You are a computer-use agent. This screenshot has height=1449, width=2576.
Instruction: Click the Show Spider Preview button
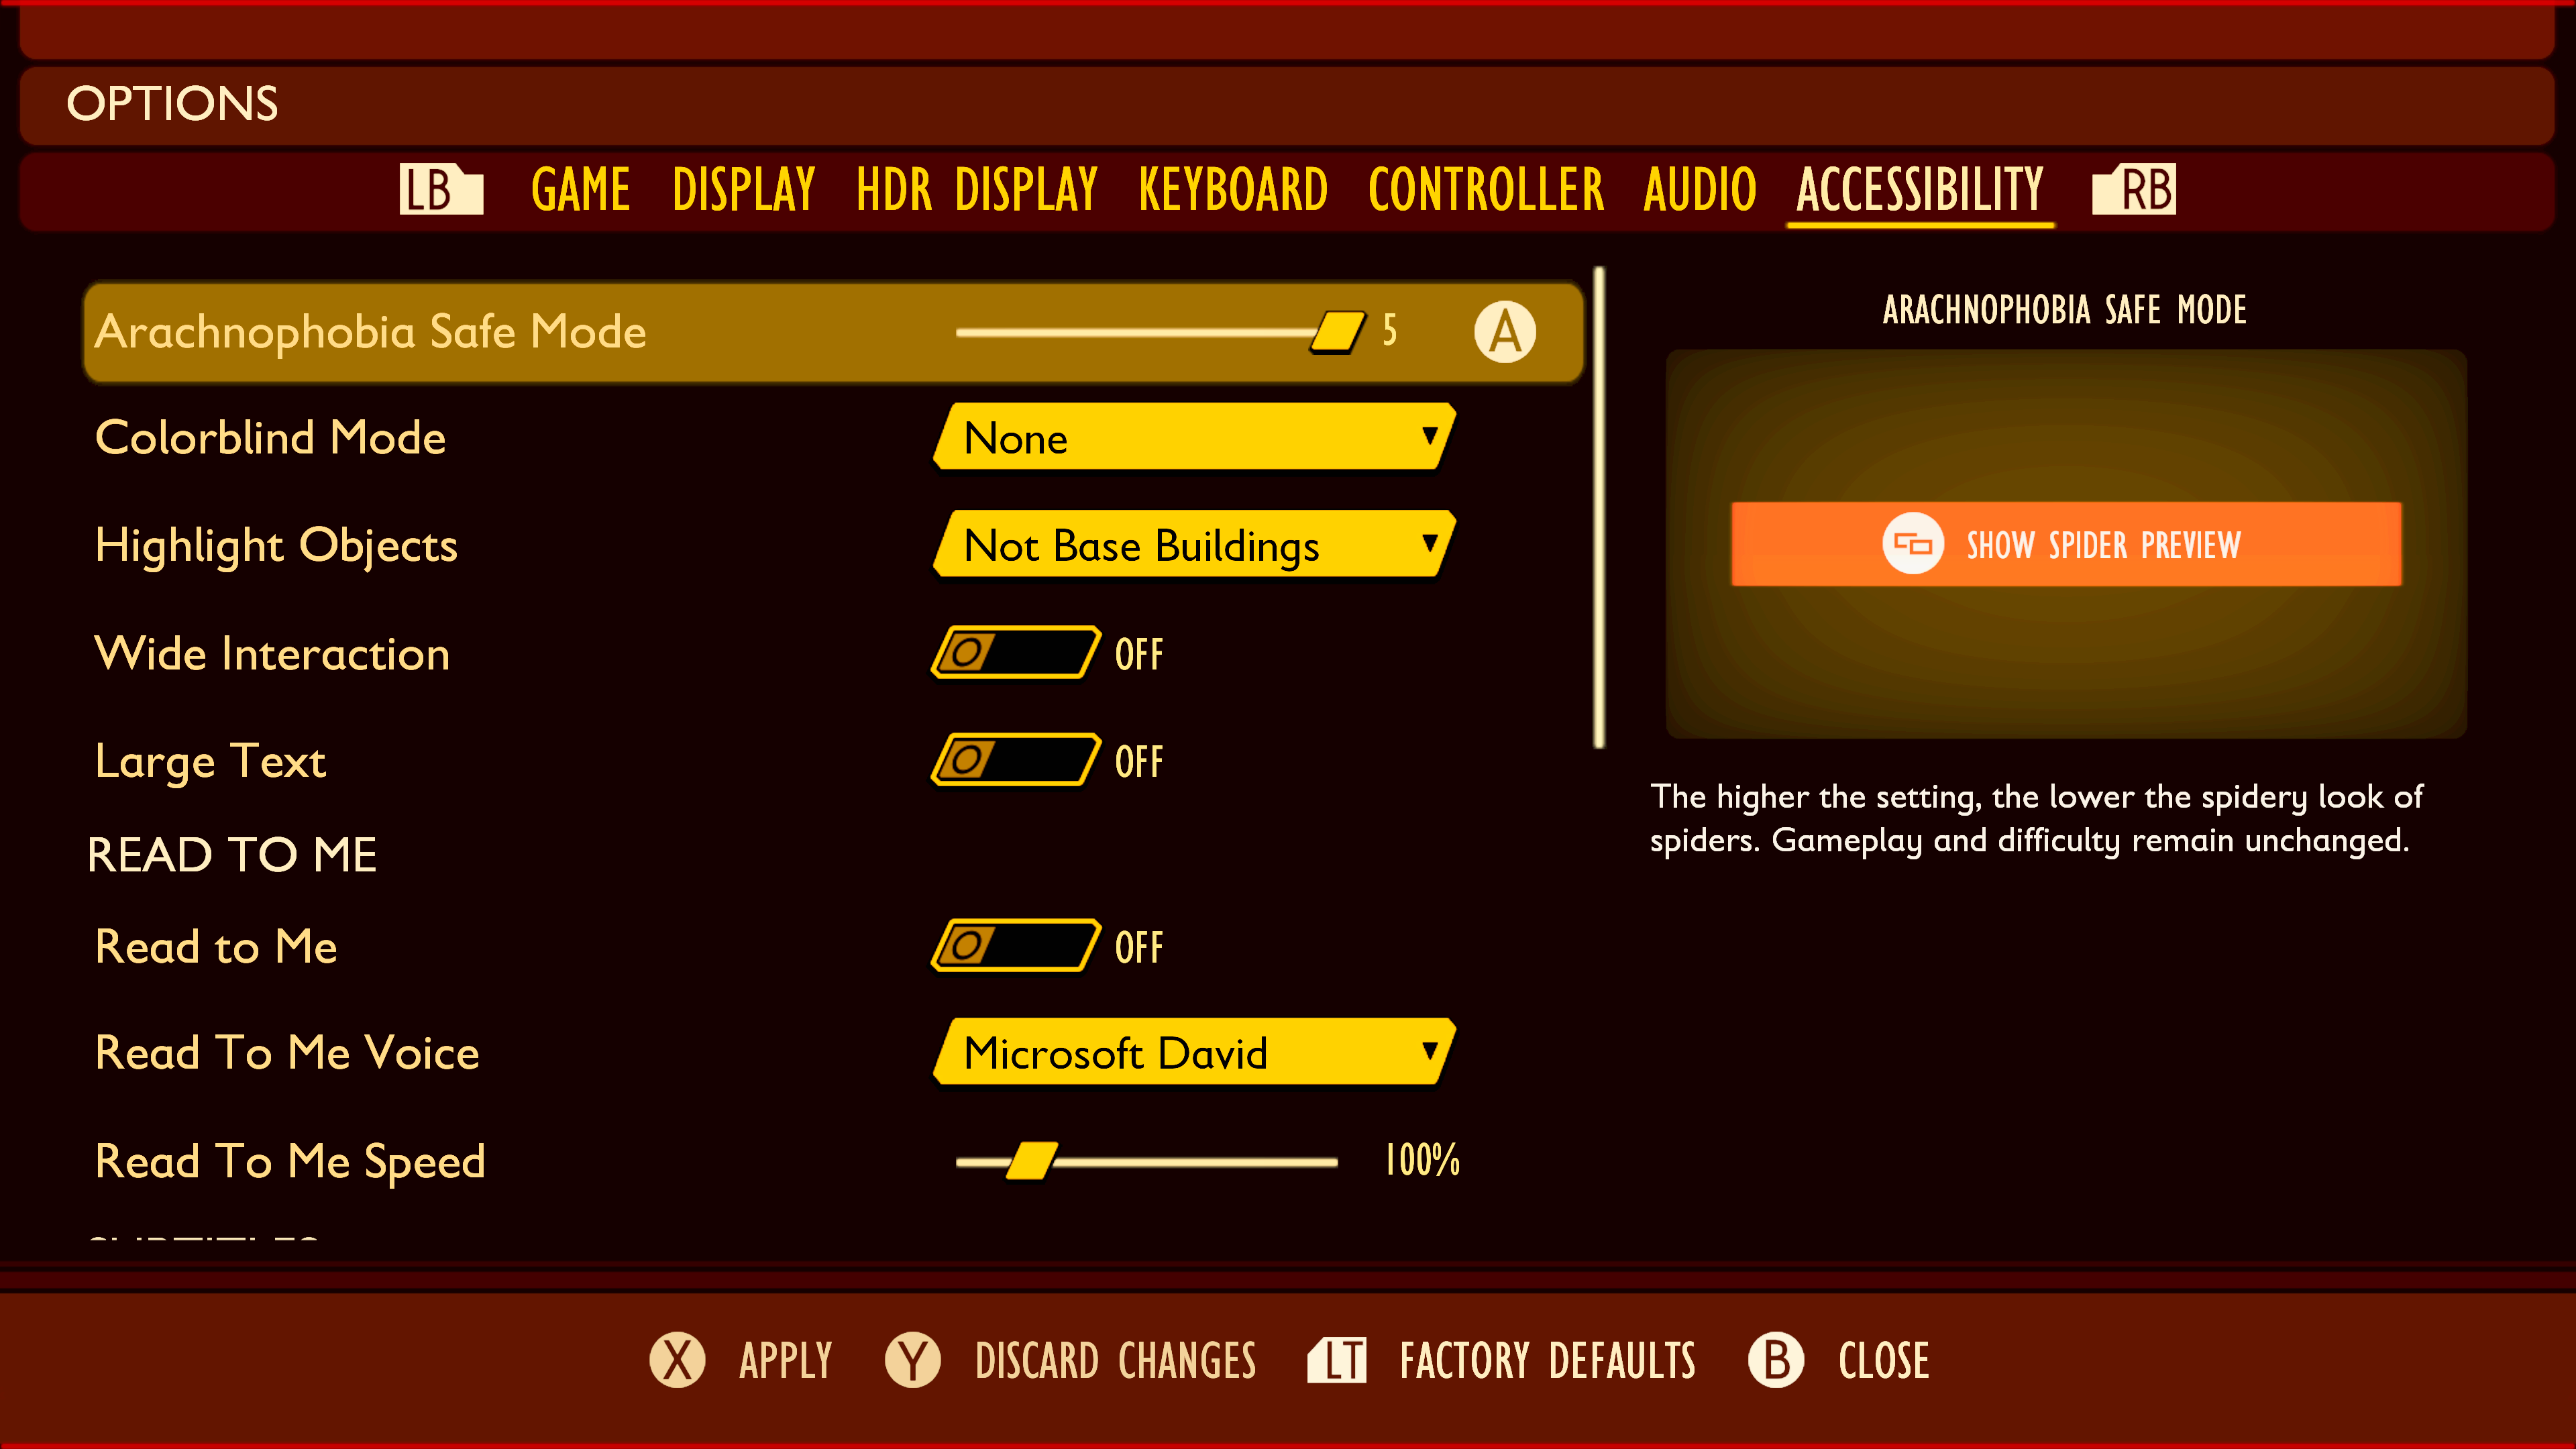tap(2065, 543)
